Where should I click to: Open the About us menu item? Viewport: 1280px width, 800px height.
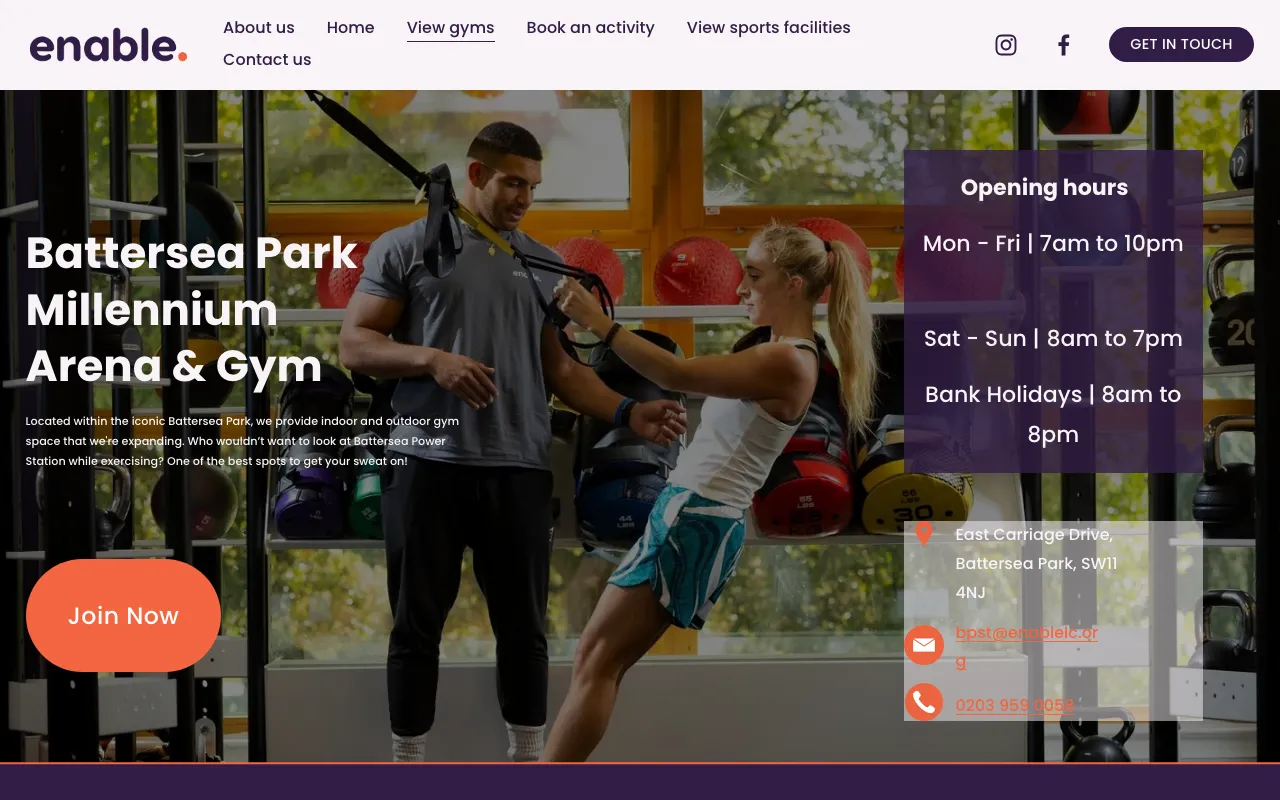click(259, 28)
